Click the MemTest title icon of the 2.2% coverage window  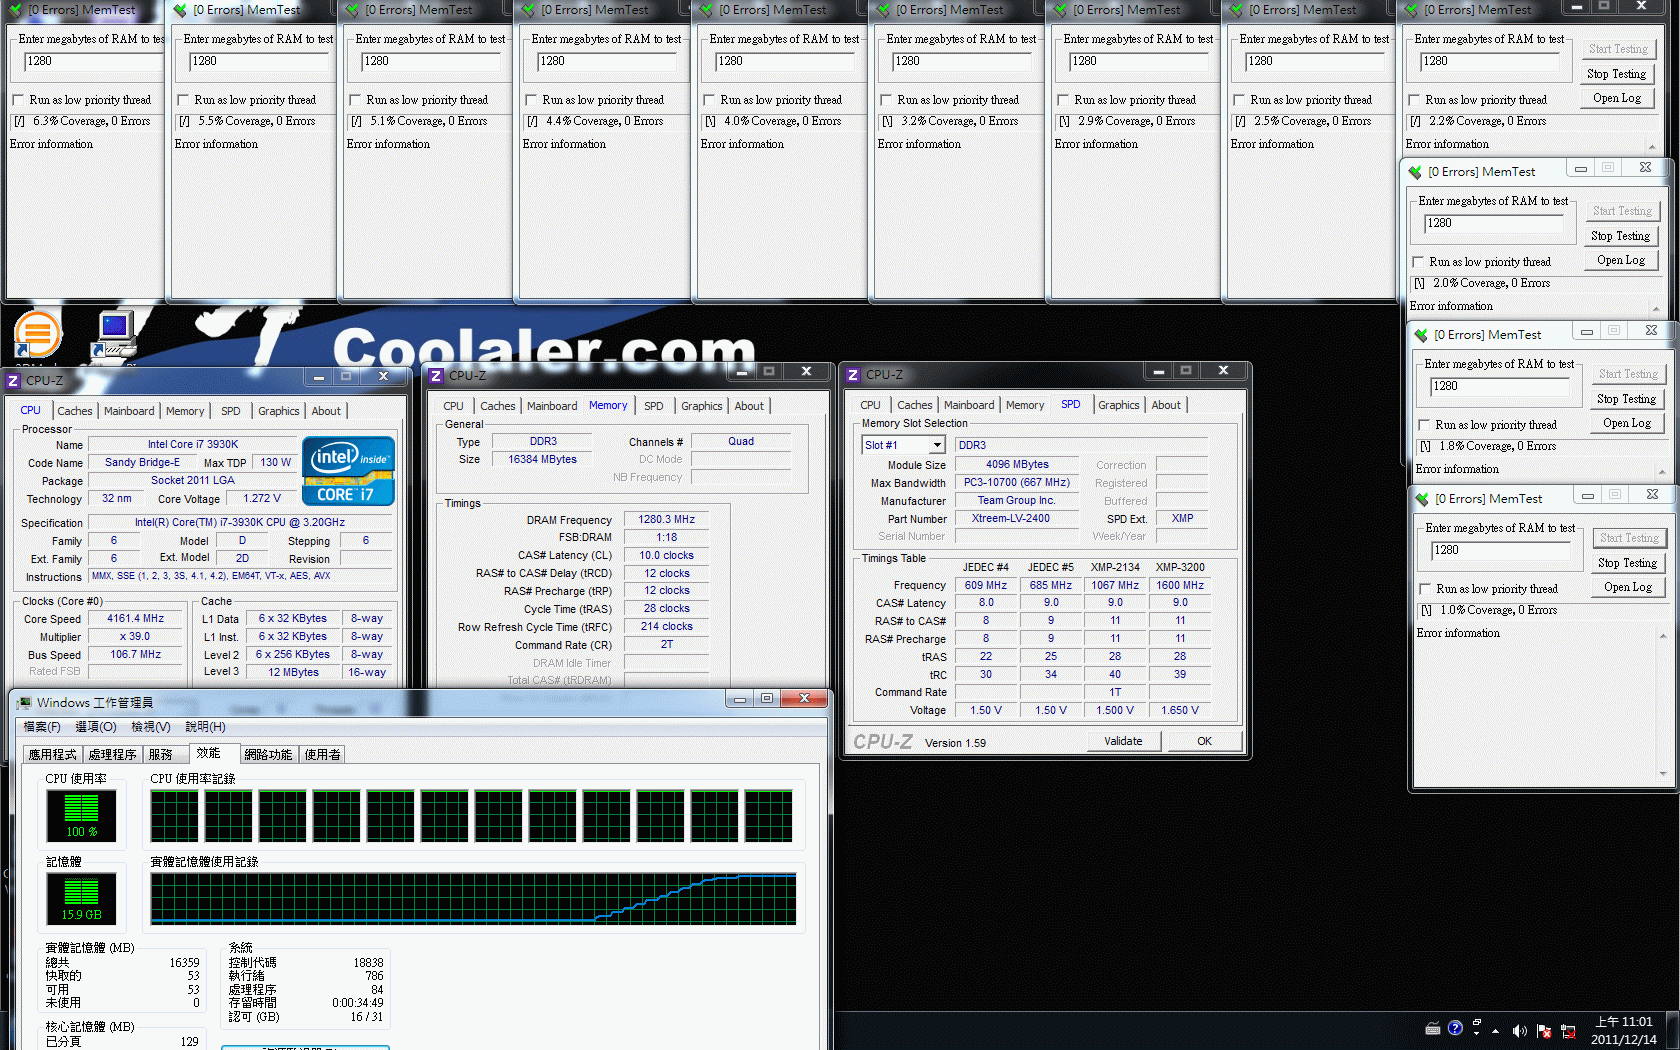tap(1411, 10)
